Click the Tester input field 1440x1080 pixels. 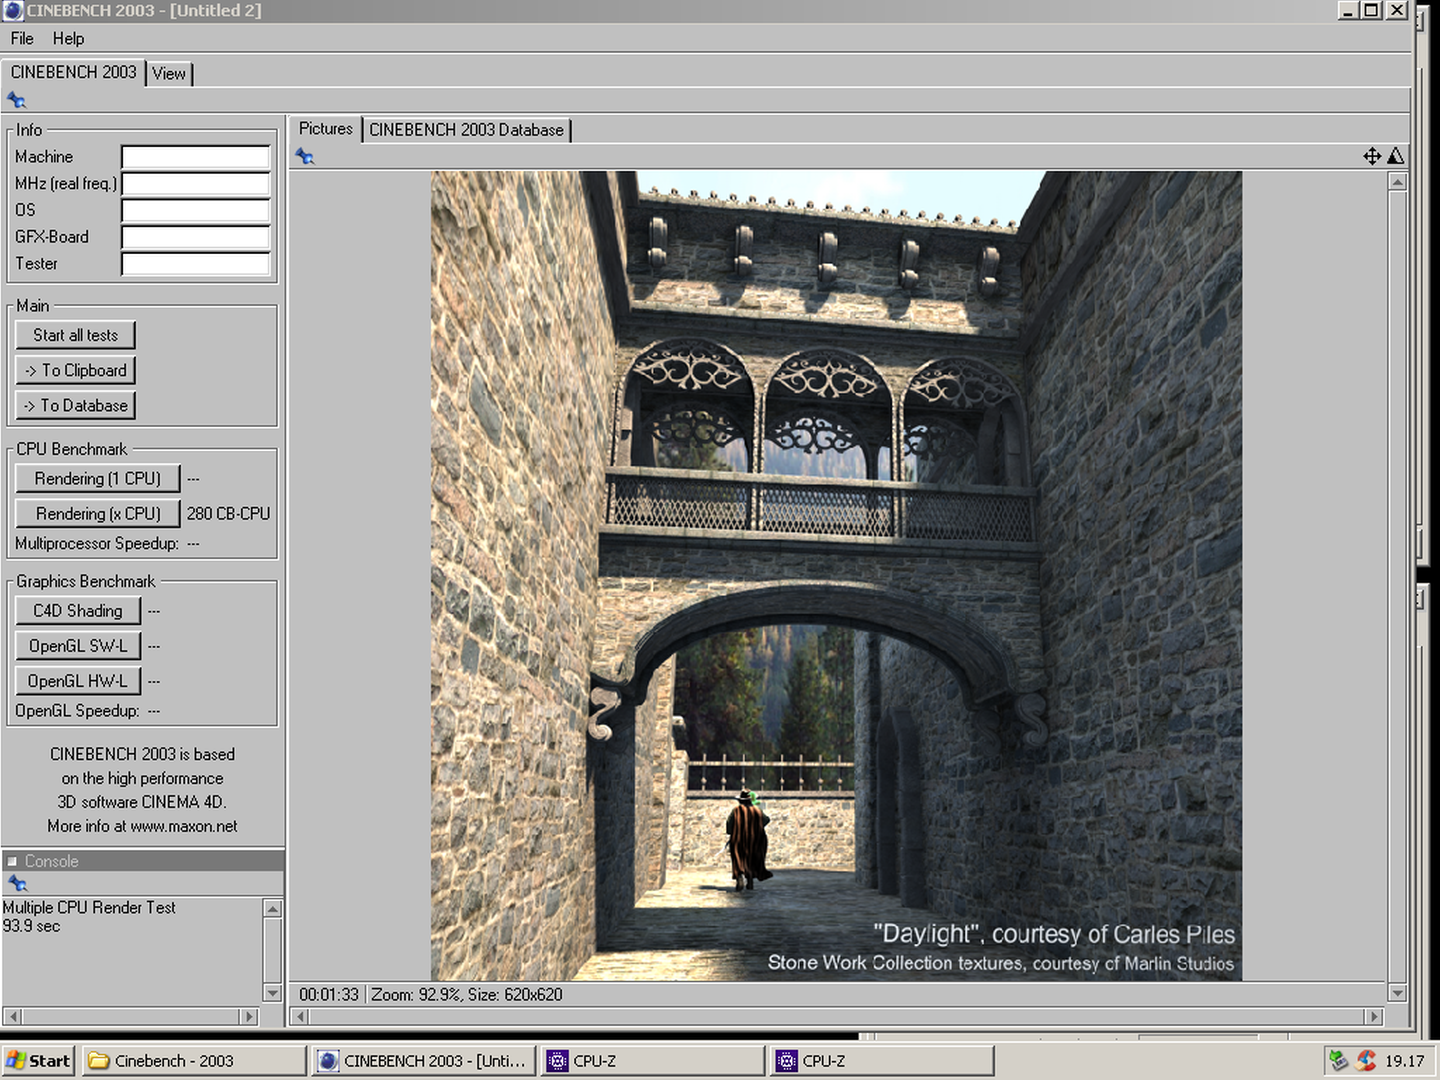[x=196, y=264]
